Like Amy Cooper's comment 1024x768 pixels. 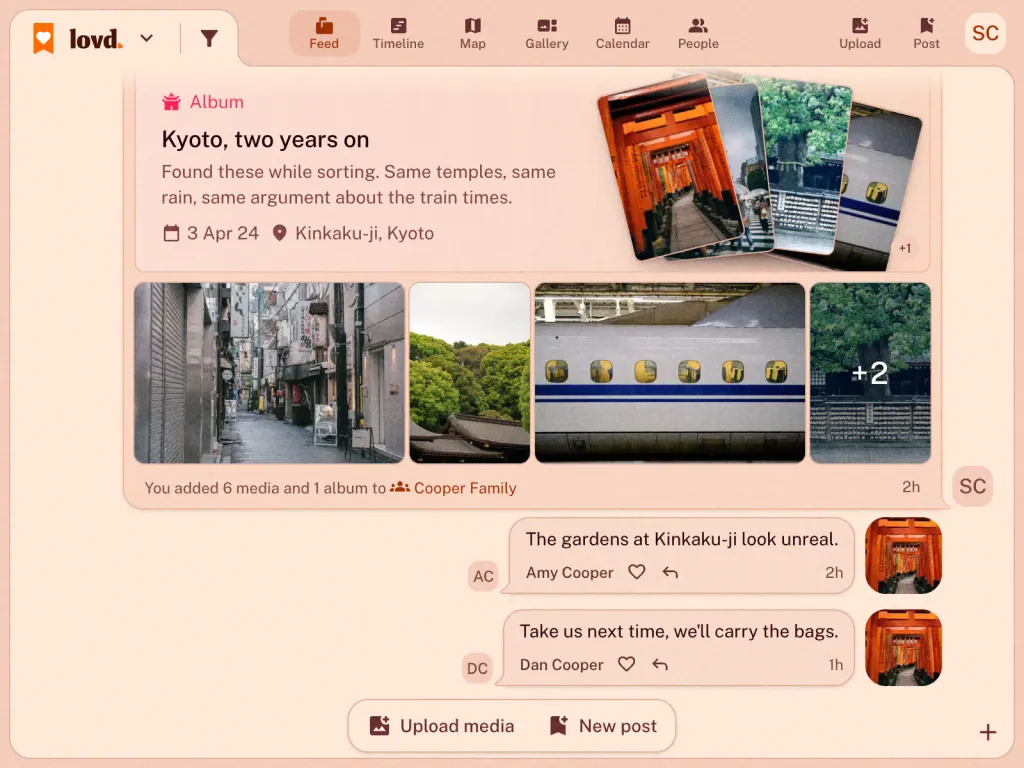coord(637,572)
